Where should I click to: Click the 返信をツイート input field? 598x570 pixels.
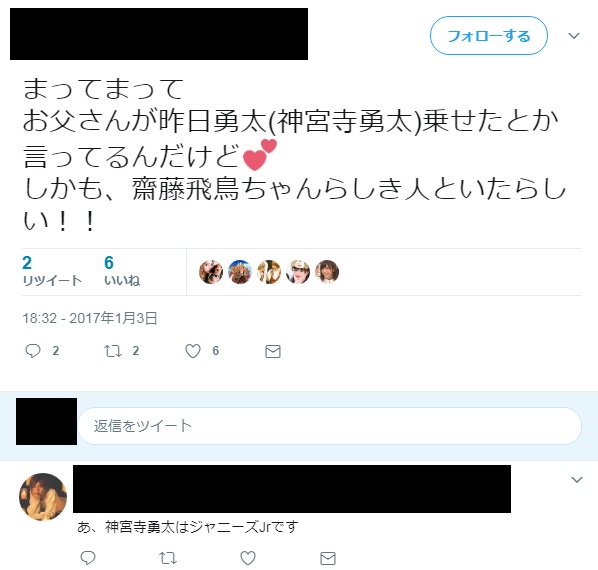330,426
